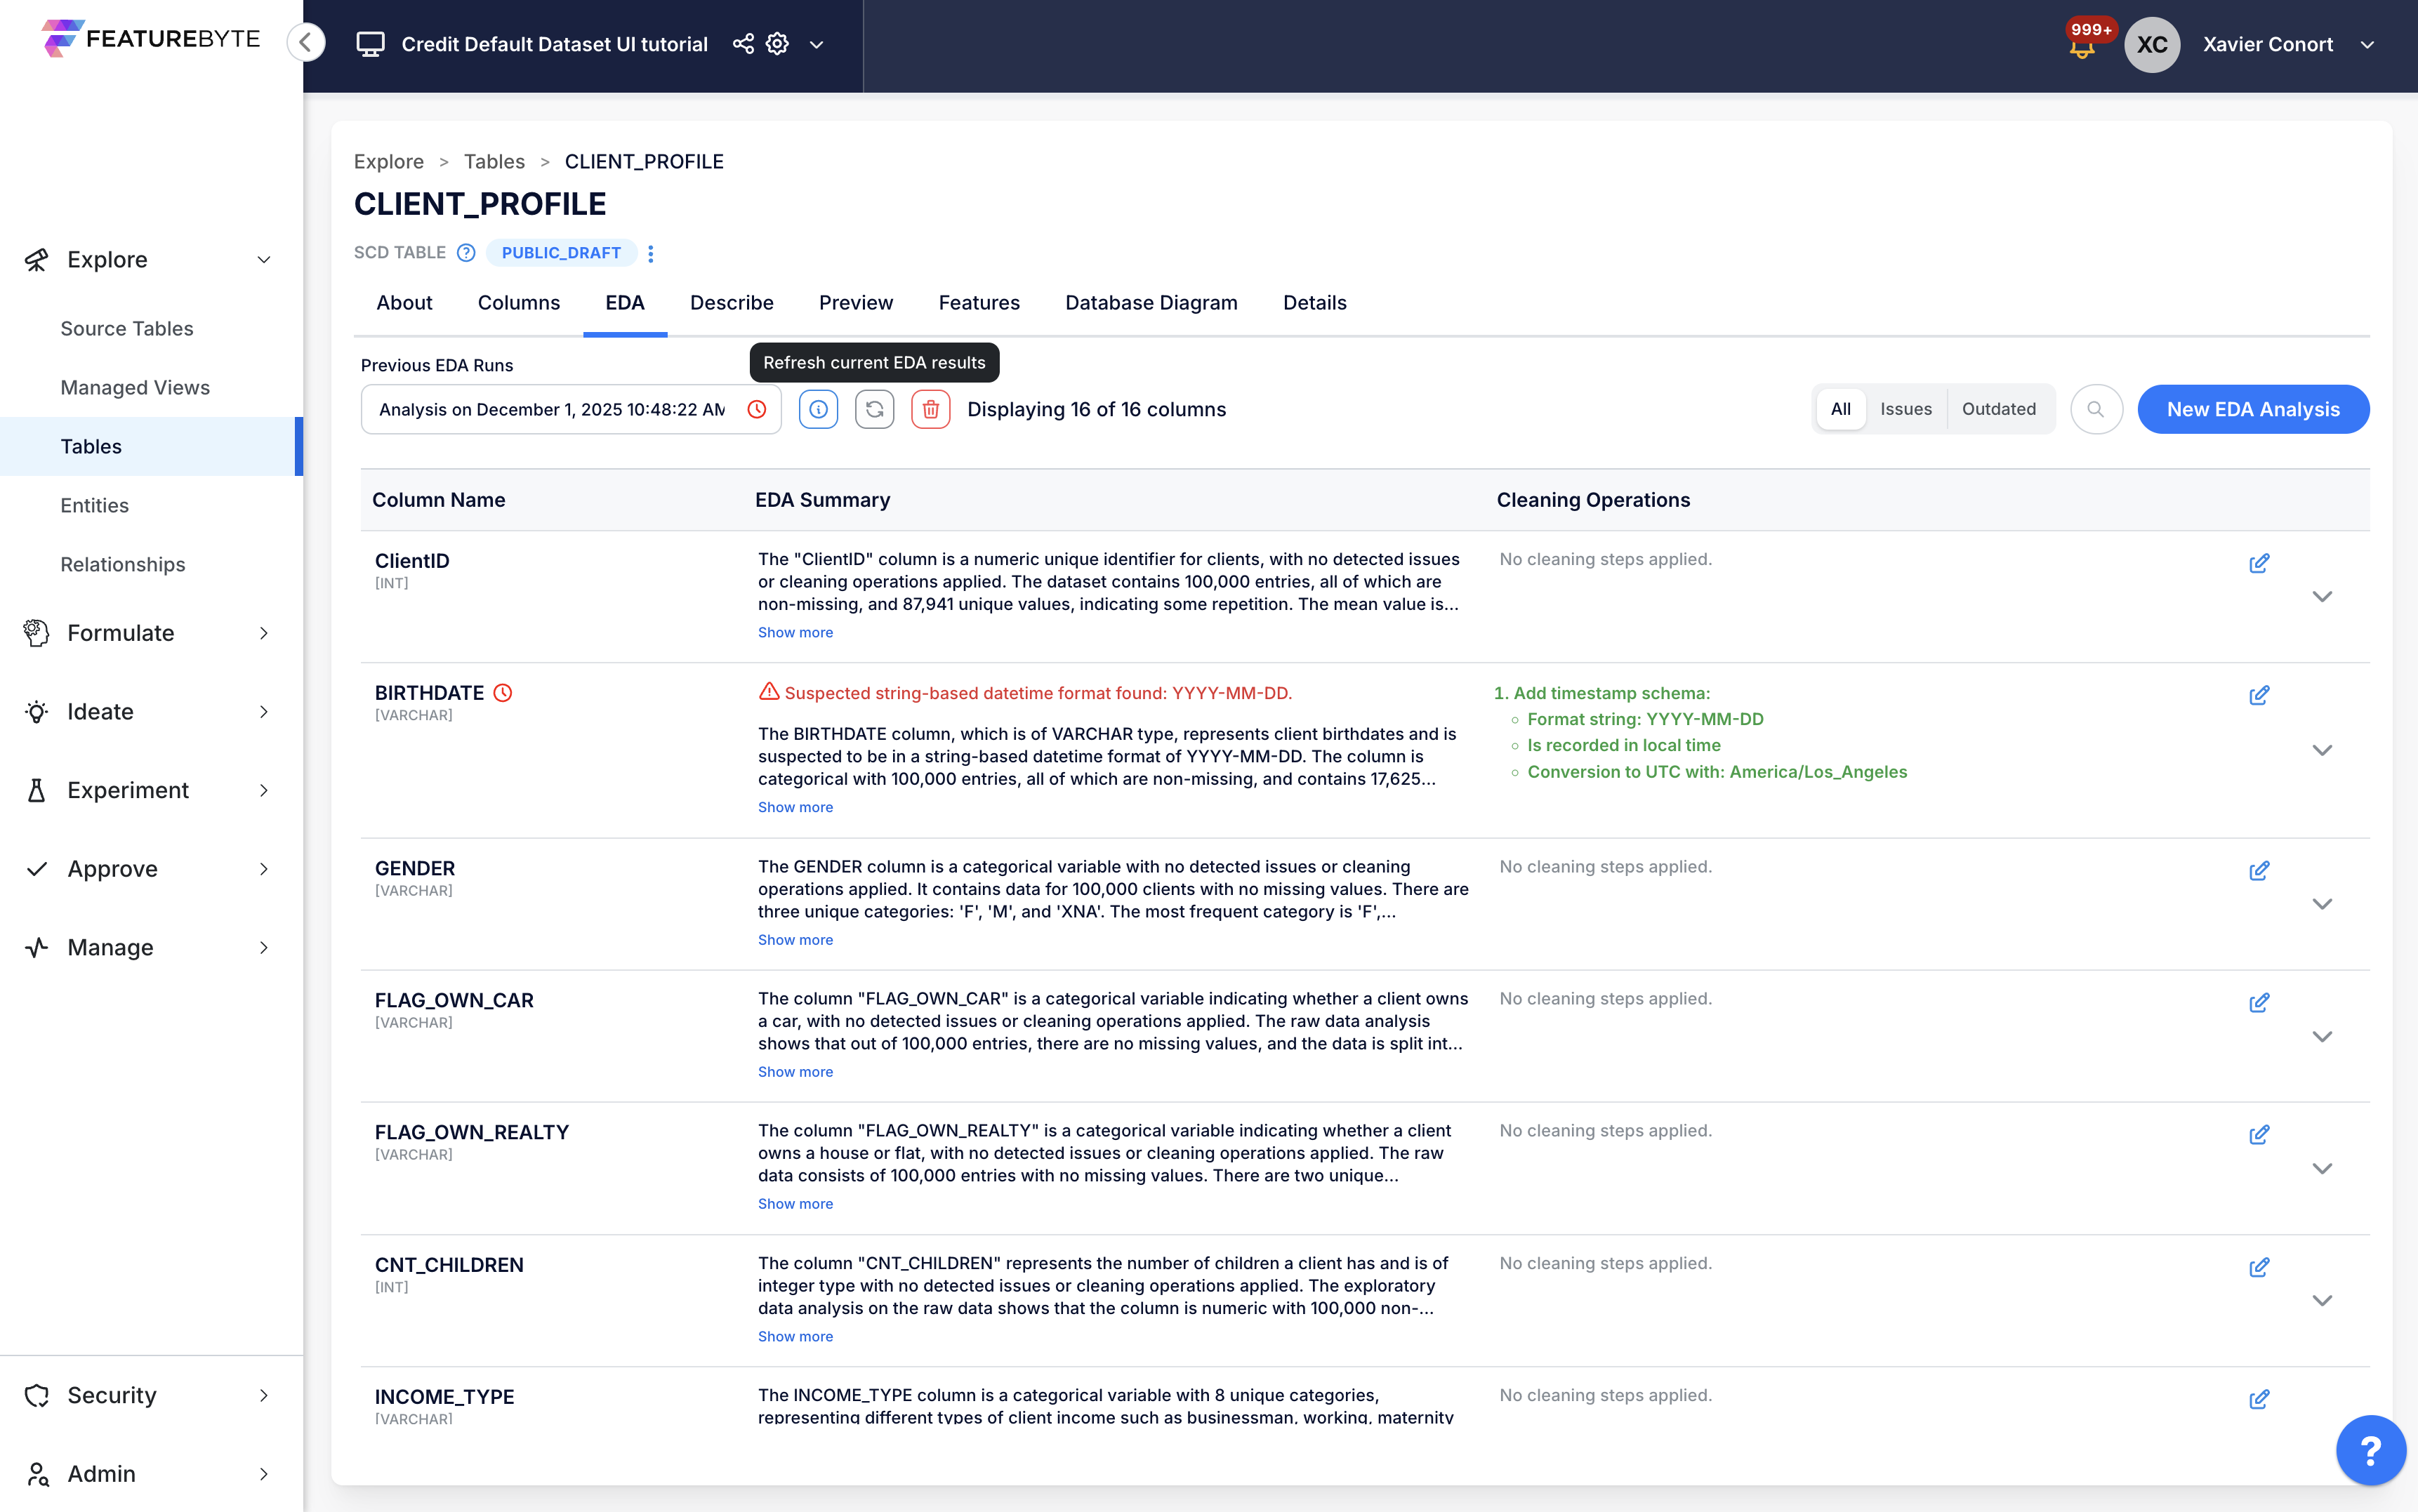The height and width of the screenshot is (1512, 2418).
Task: Open the search magnifier icon
Action: pos(2096,409)
